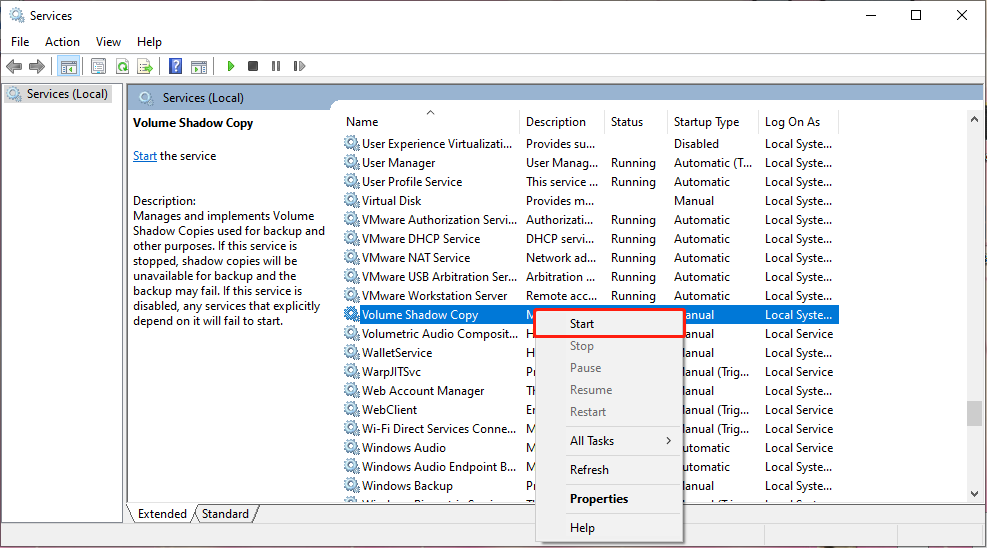Image resolution: width=987 pixels, height=548 pixels.
Task: Click the Restart Service toolbar icon
Action: [299, 66]
